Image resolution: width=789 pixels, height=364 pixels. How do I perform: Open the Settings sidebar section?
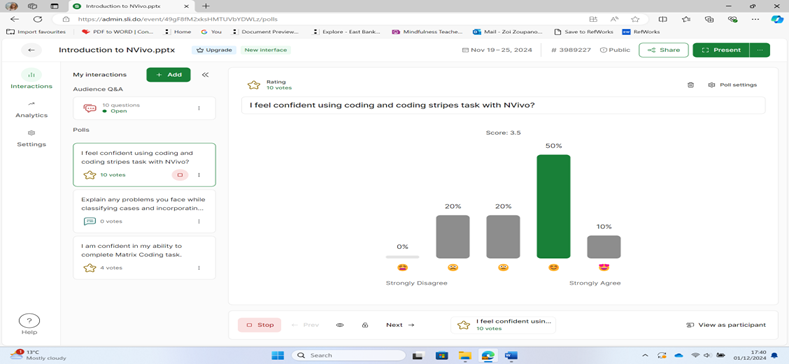click(31, 138)
